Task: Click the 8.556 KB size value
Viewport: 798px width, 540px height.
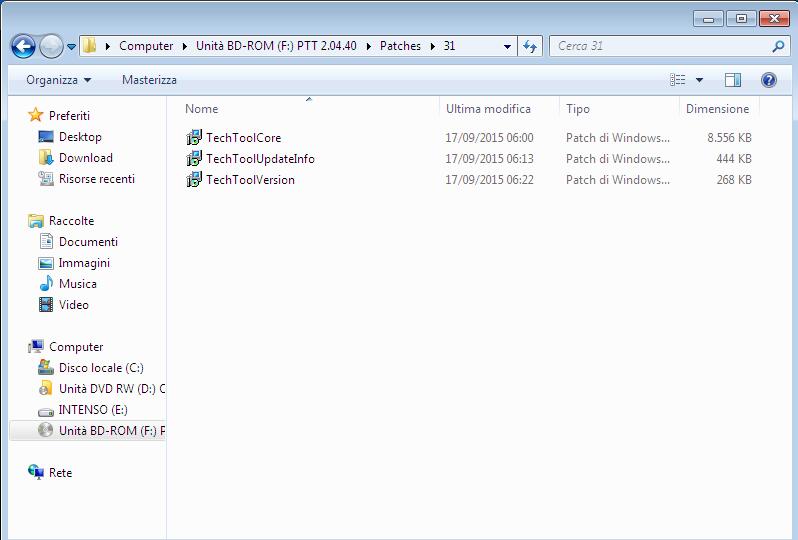Action: (x=729, y=138)
